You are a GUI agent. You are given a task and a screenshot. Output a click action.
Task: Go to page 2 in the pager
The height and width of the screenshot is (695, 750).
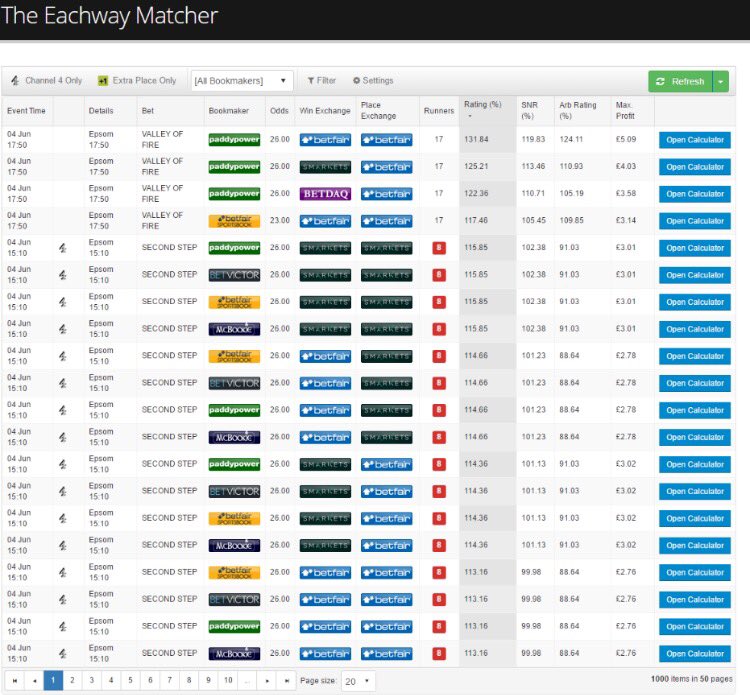72,681
